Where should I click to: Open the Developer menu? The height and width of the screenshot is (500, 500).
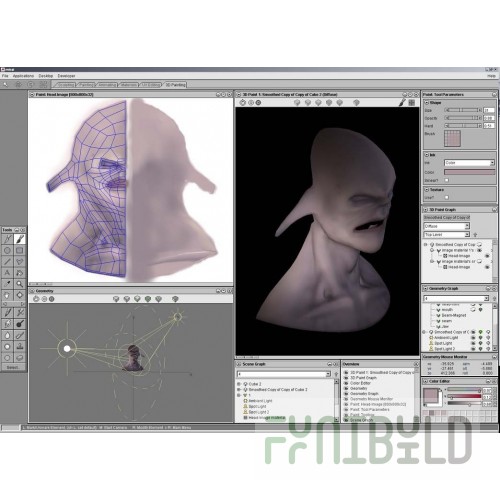(x=66, y=76)
